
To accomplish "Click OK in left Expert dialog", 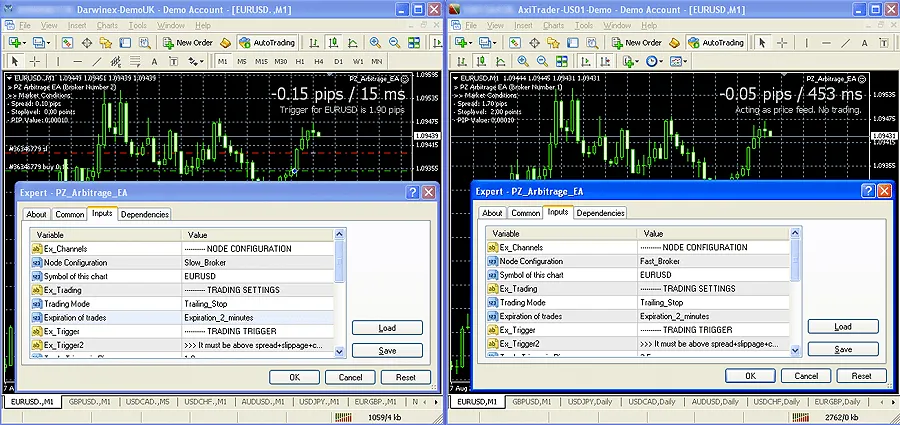I will point(294,377).
